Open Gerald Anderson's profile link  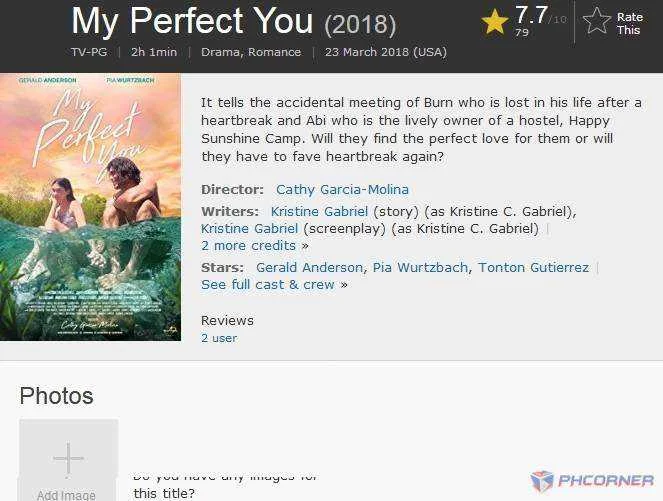point(309,267)
